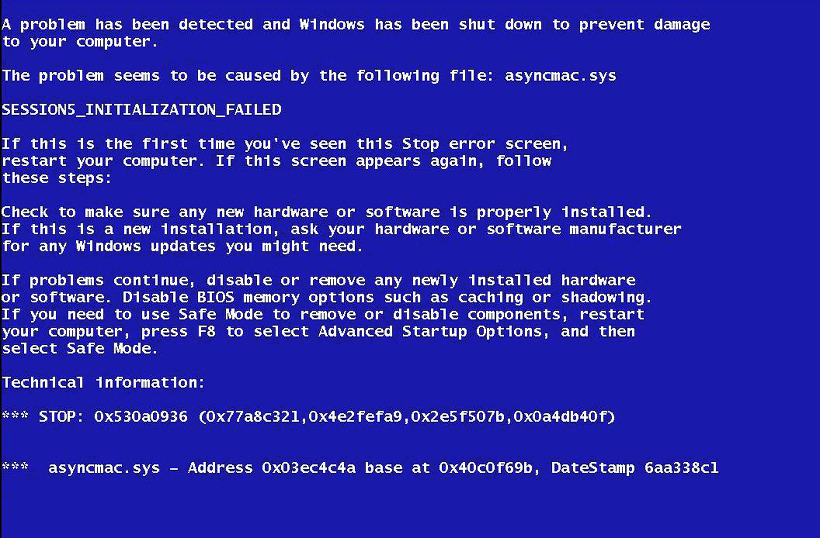Click the three asterisks before STOP

pyautogui.click(x=15, y=416)
